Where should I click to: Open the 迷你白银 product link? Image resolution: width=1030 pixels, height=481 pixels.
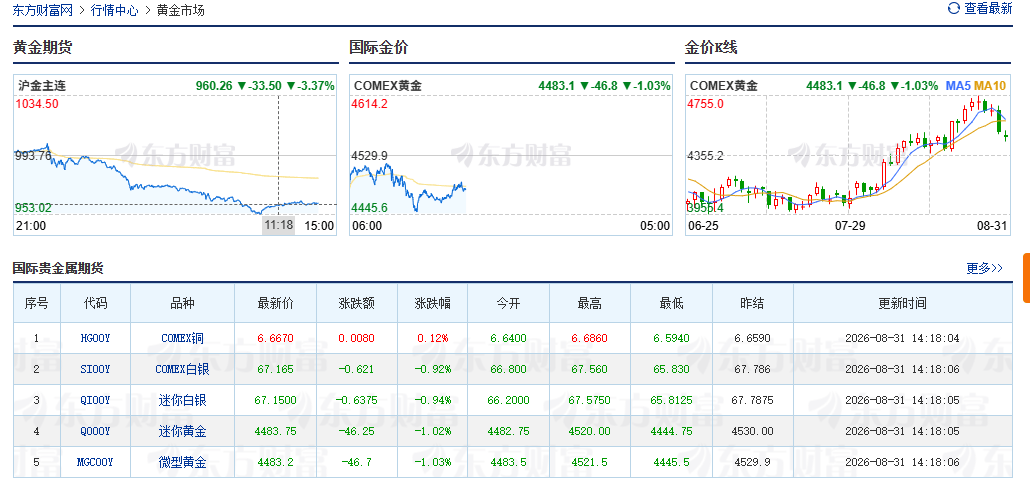coord(182,400)
